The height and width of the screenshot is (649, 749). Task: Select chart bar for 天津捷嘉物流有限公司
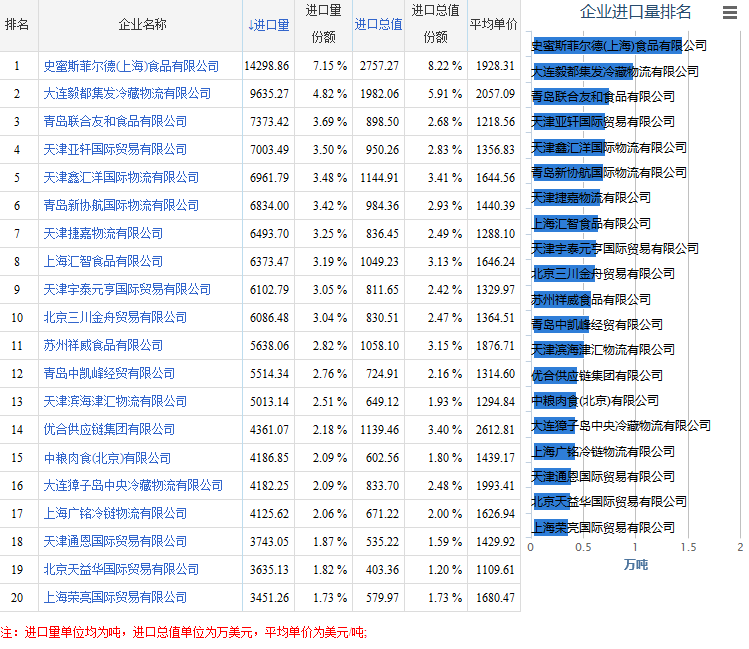pos(567,197)
